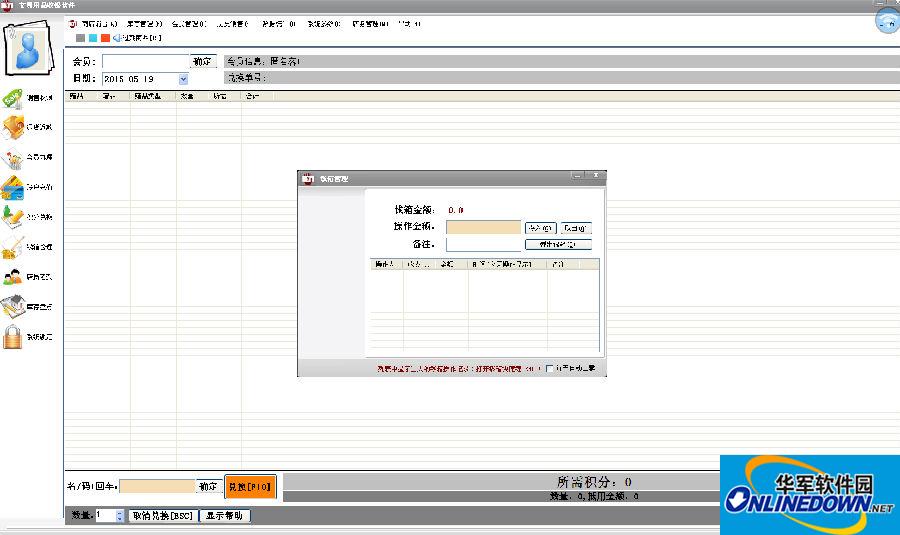Open the orange package sidebar icon
Image resolution: width=900 pixels, height=535 pixels.
pyautogui.click(x=13, y=127)
